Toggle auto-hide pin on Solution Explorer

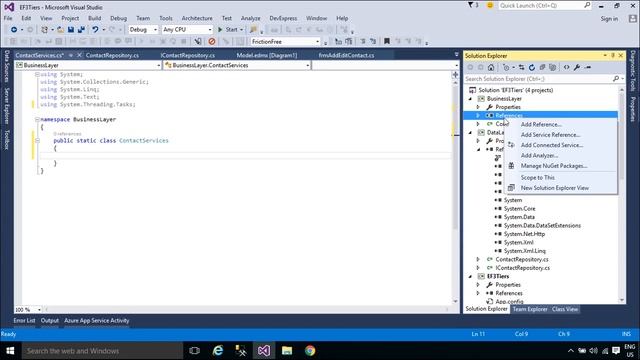613,56
